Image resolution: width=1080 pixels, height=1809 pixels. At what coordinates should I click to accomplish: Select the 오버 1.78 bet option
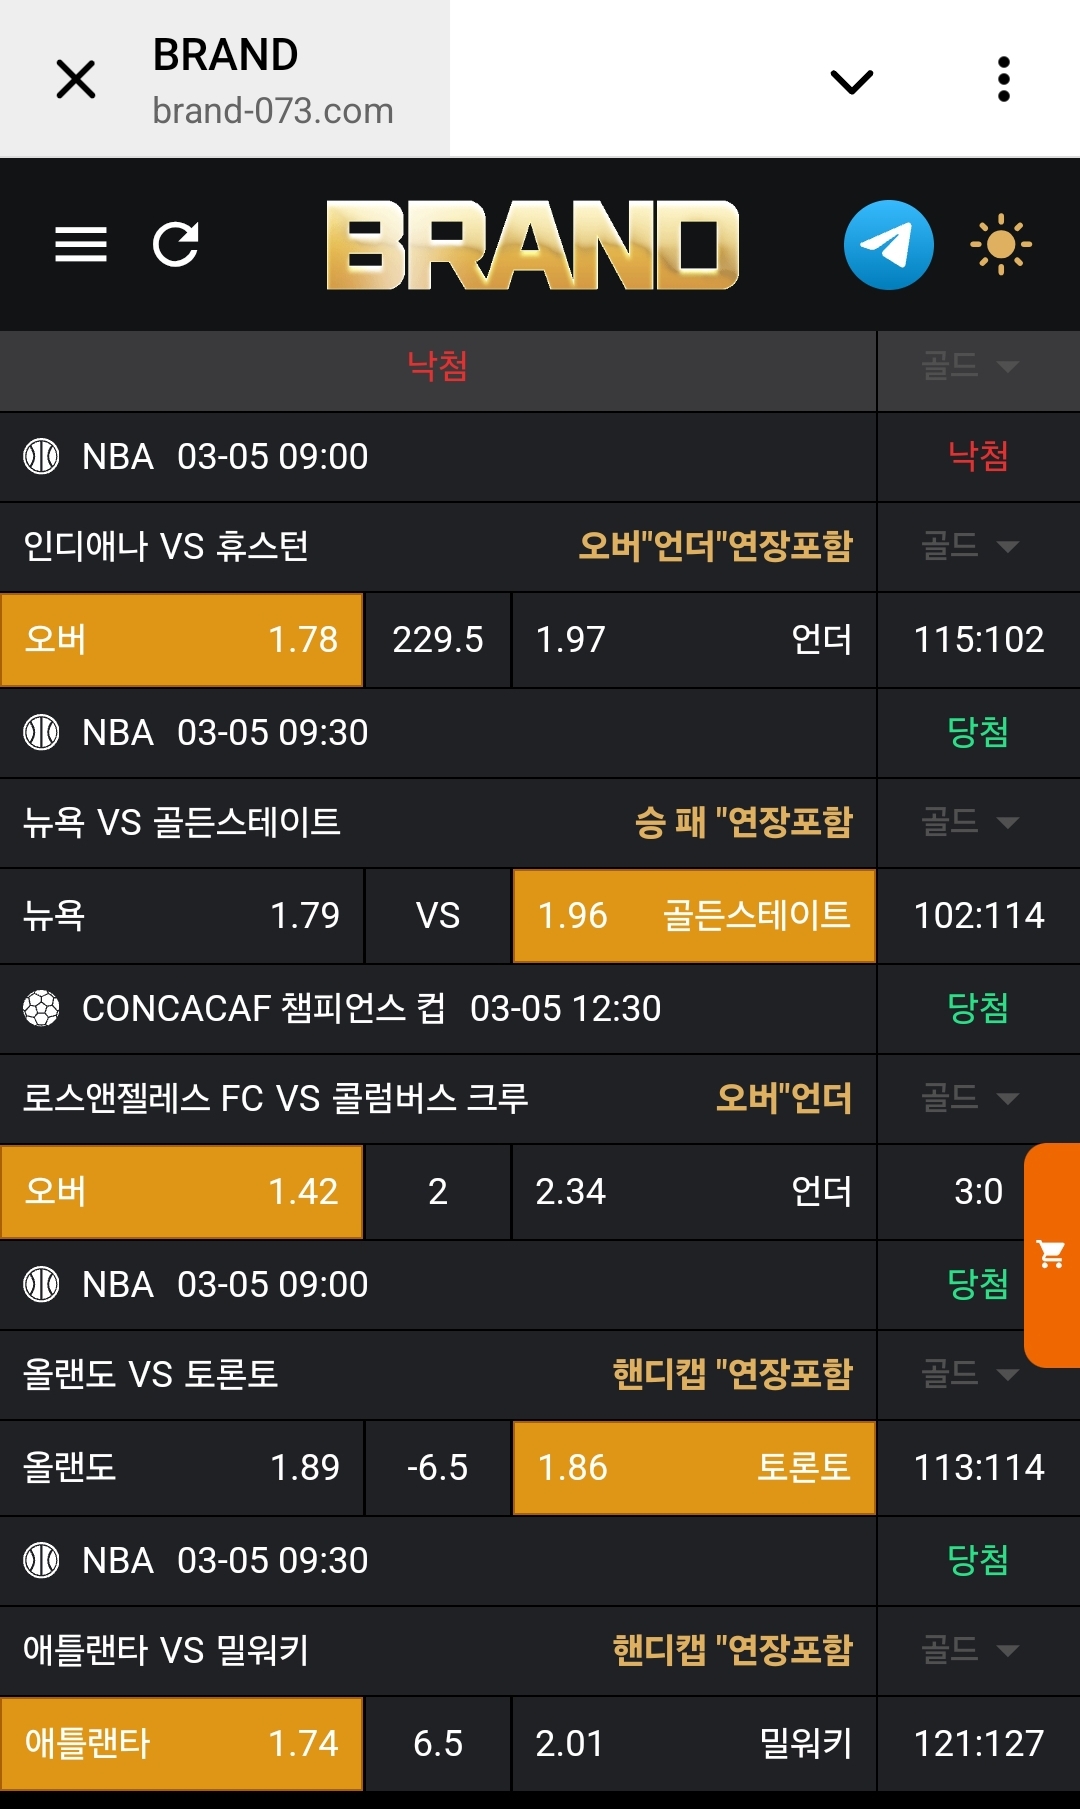click(x=181, y=640)
